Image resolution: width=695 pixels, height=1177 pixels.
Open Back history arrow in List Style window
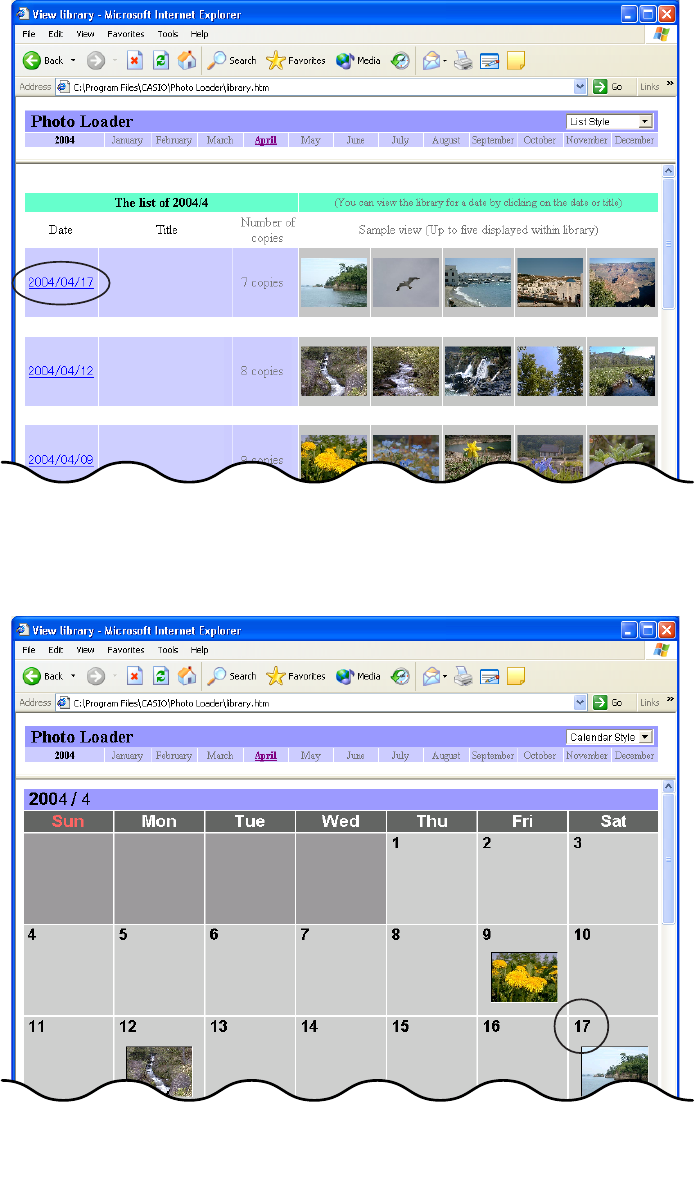[x=73, y=61]
